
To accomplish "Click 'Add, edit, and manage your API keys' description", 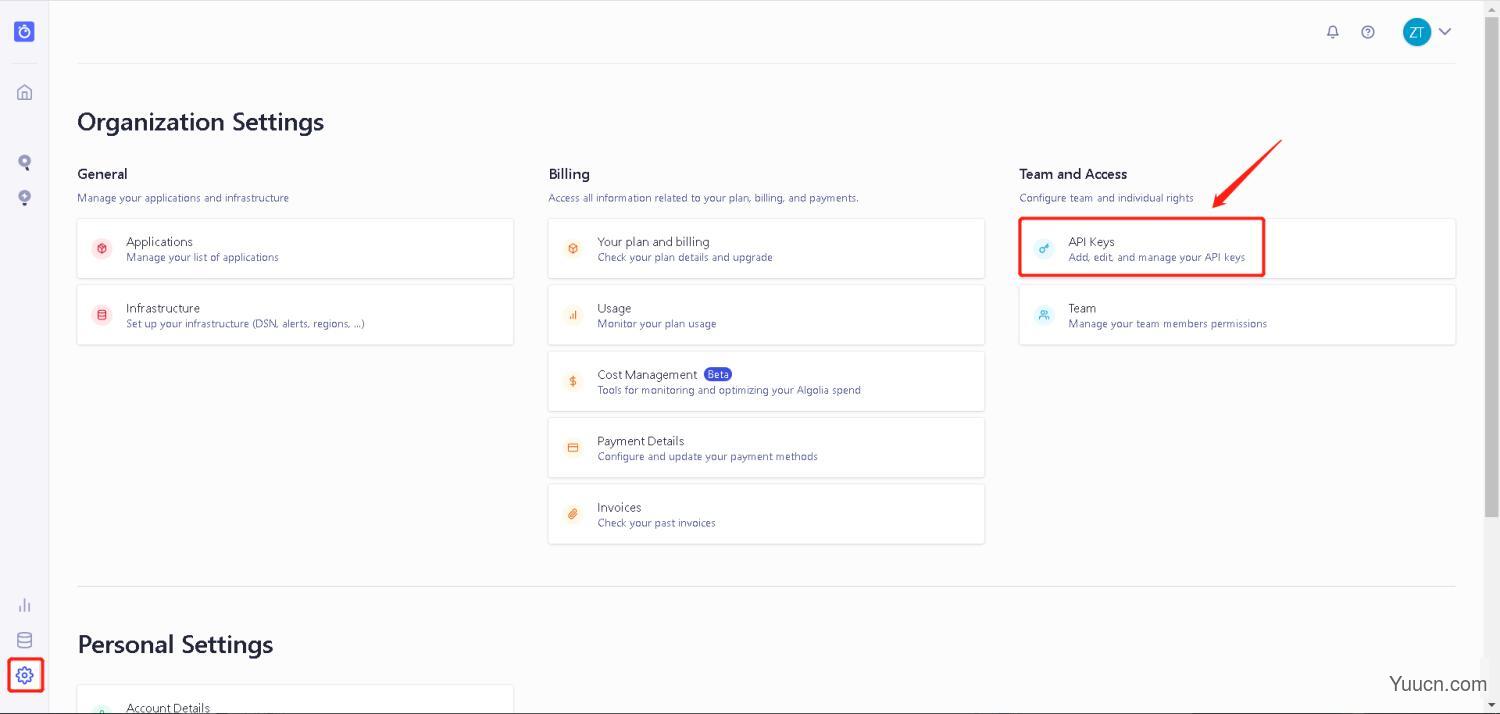I will [x=1156, y=257].
